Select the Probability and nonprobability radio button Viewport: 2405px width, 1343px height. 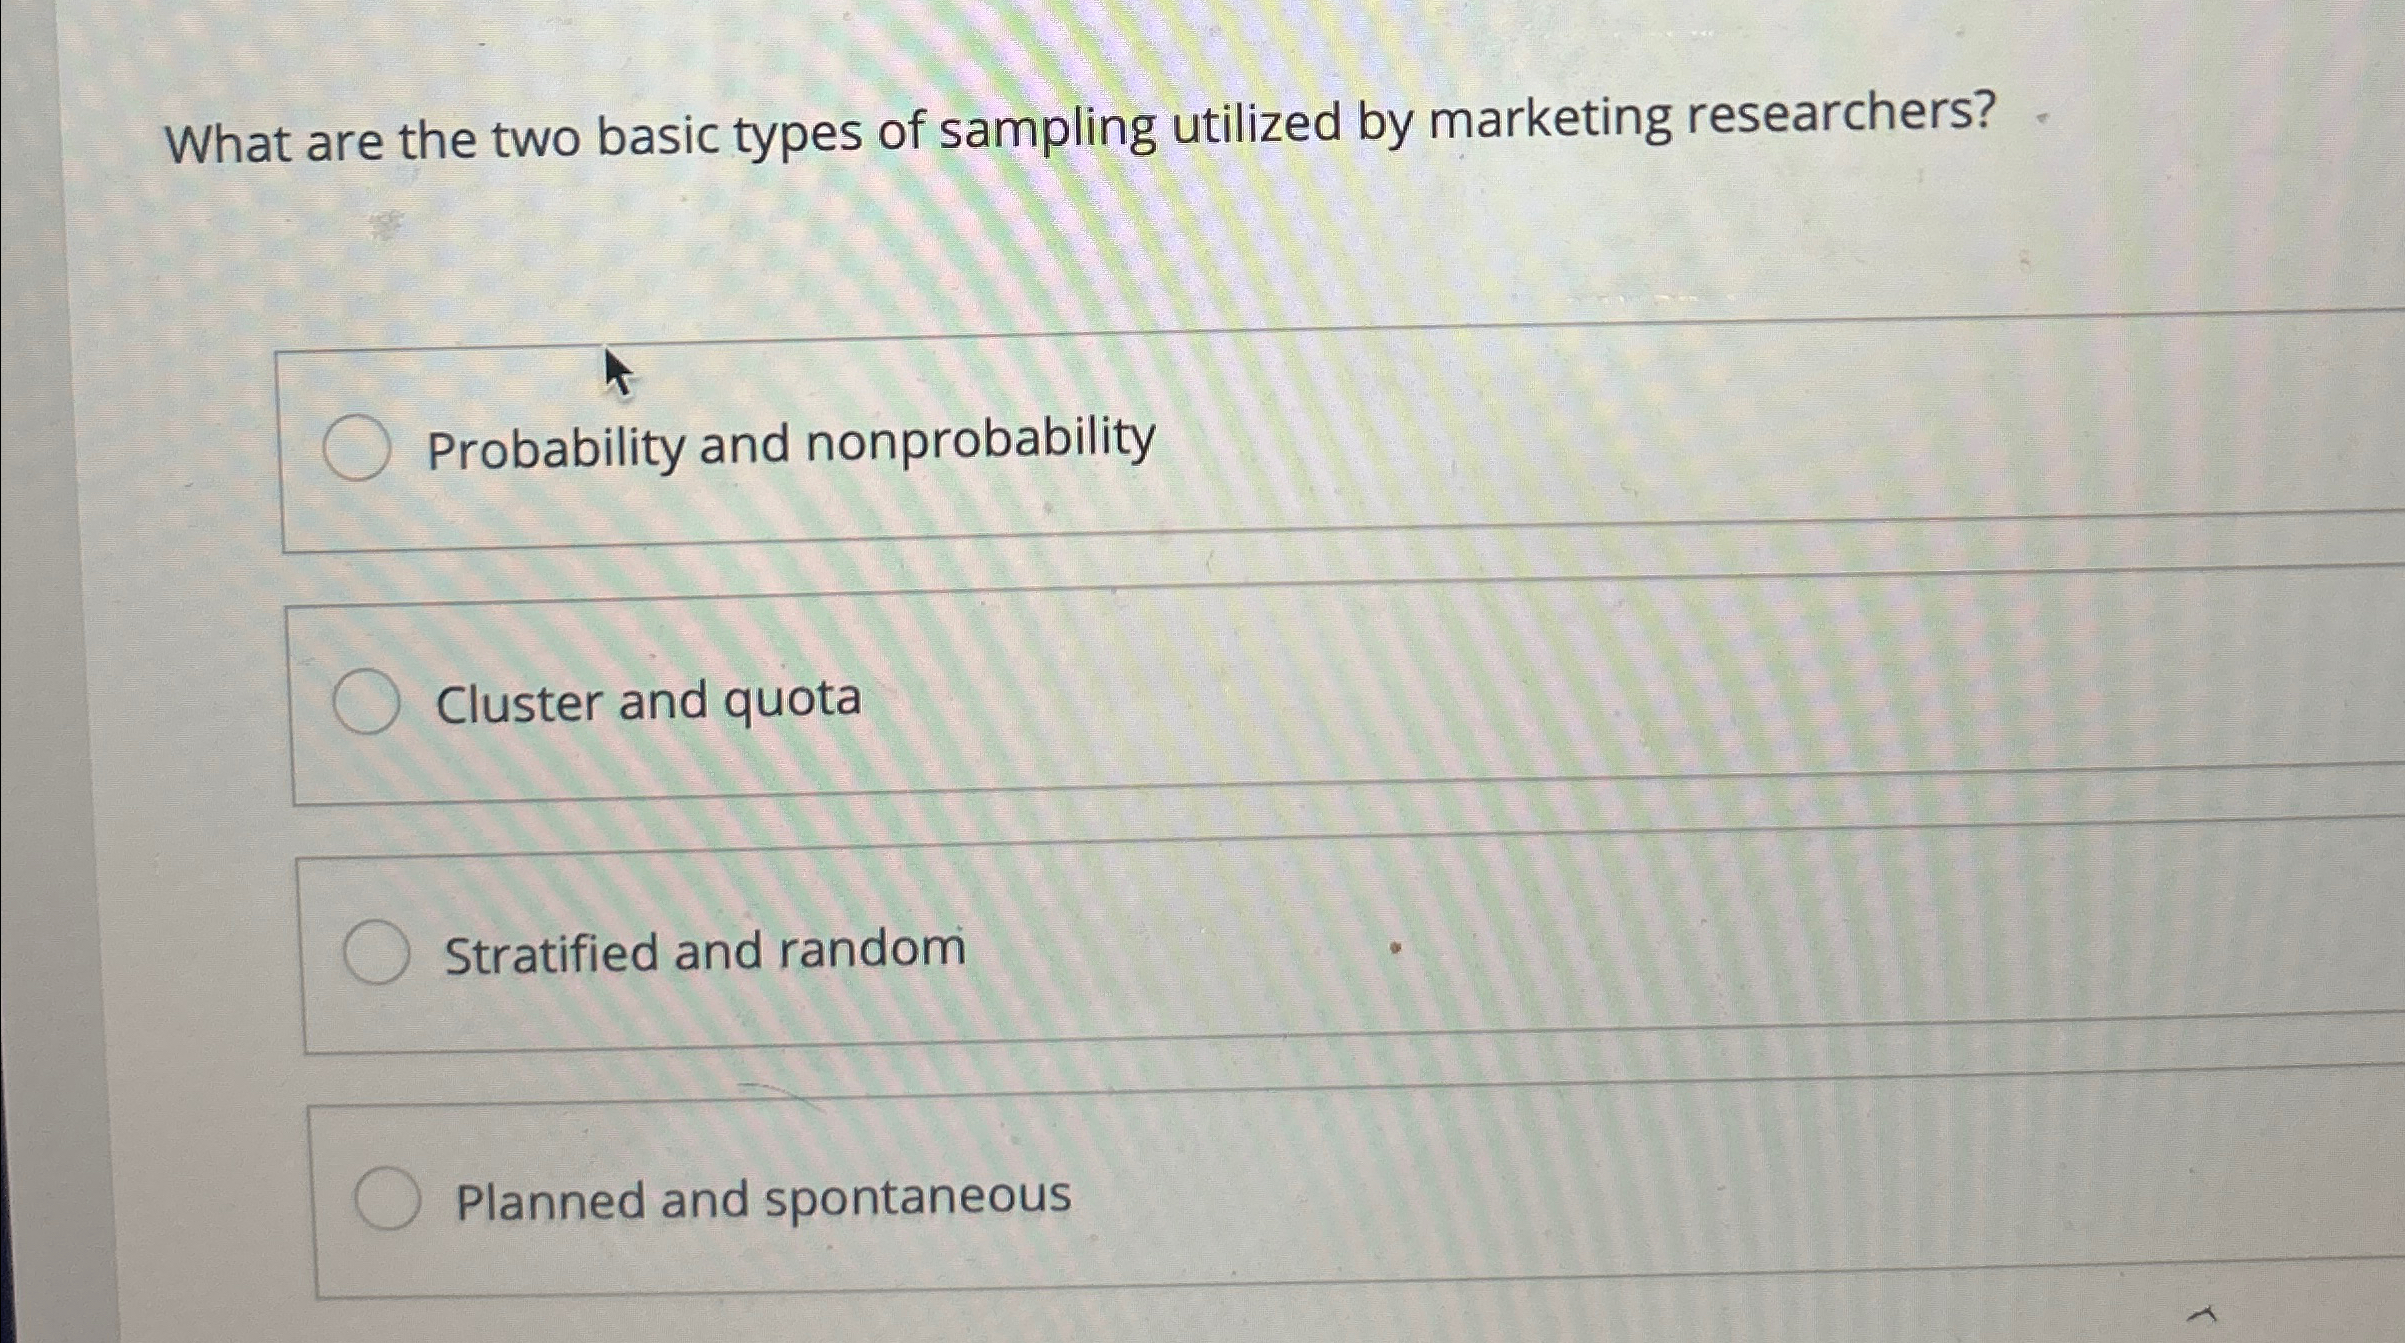click(357, 447)
